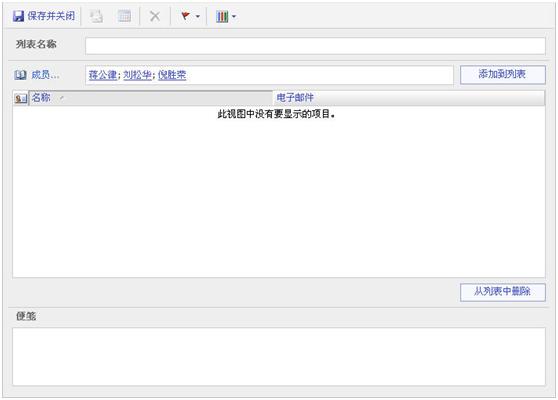The height and width of the screenshot is (400, 558).
Task: Click the floppy disk save icon
Action: point(18,16)
